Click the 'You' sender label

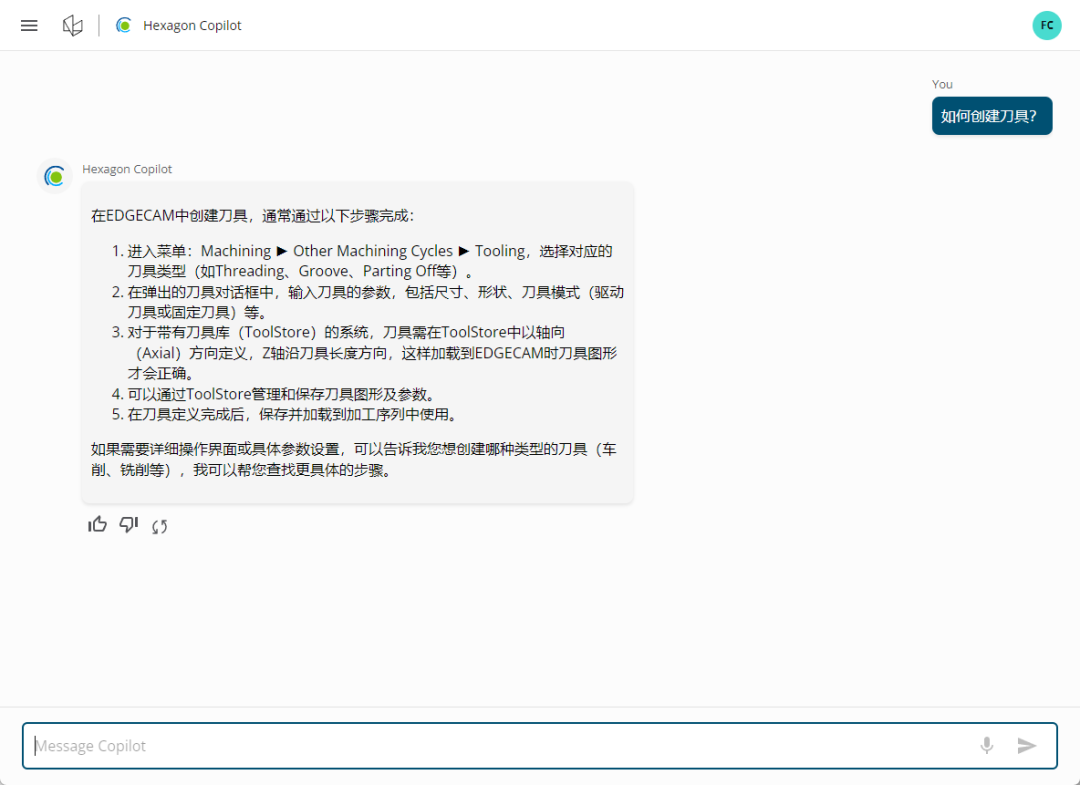click(x=942, y=84)
